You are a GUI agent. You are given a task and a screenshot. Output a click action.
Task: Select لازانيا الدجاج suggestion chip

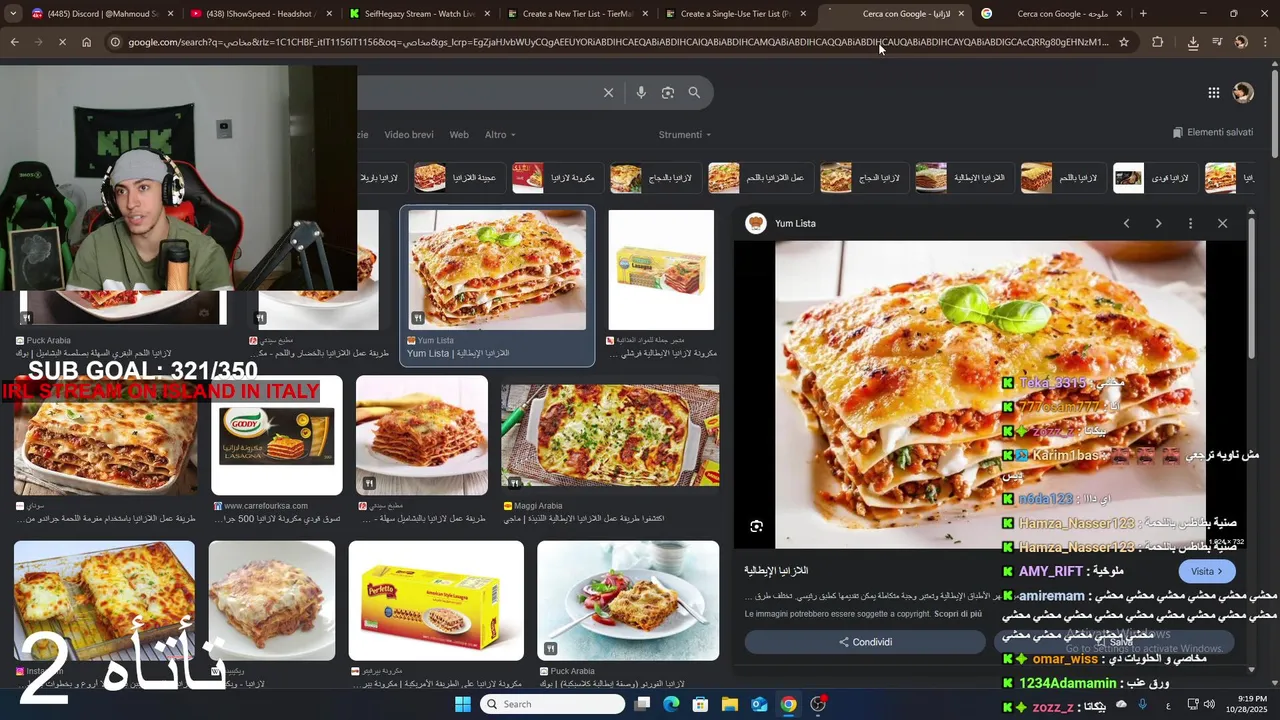(x=863, y=178)
